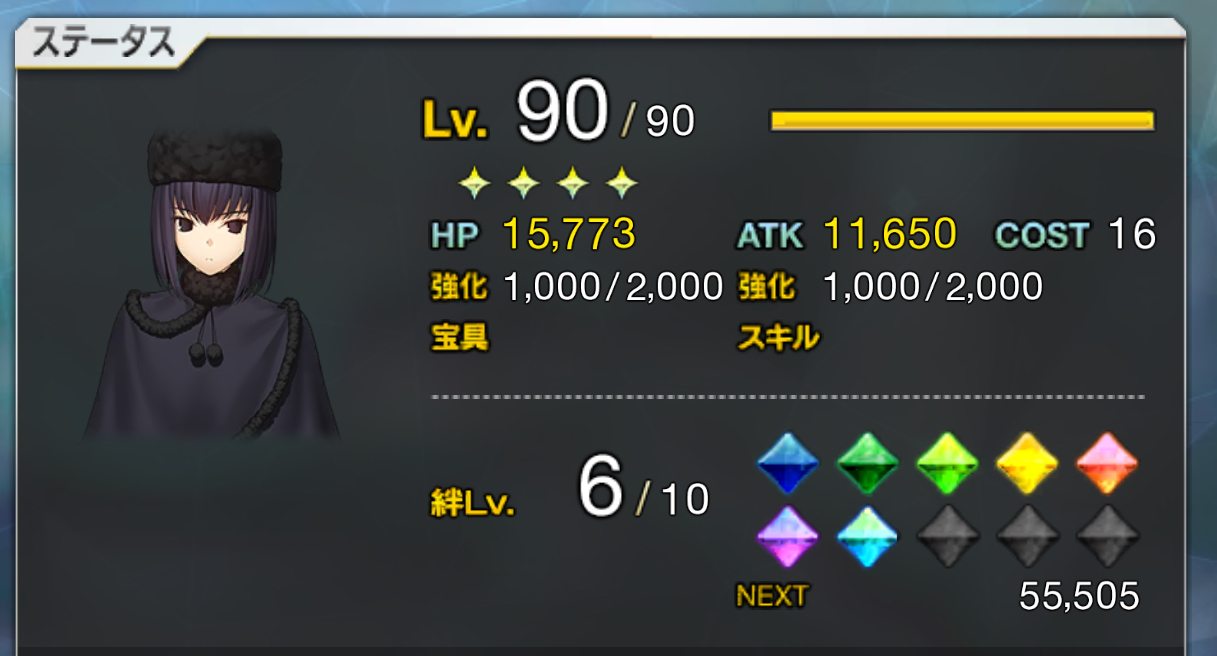
Task: Click the dark green bond crystal
Action: (868, 463)
